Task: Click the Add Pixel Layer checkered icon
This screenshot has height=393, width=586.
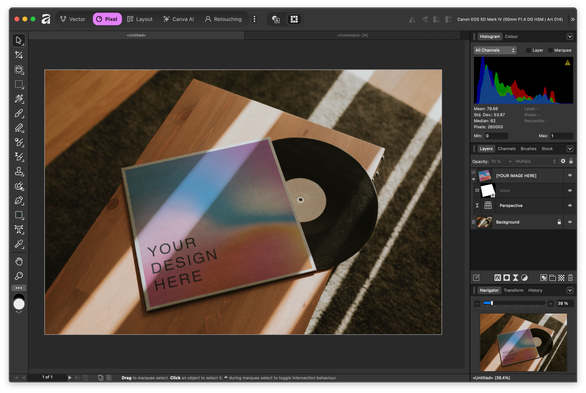Action: (561, 278)
